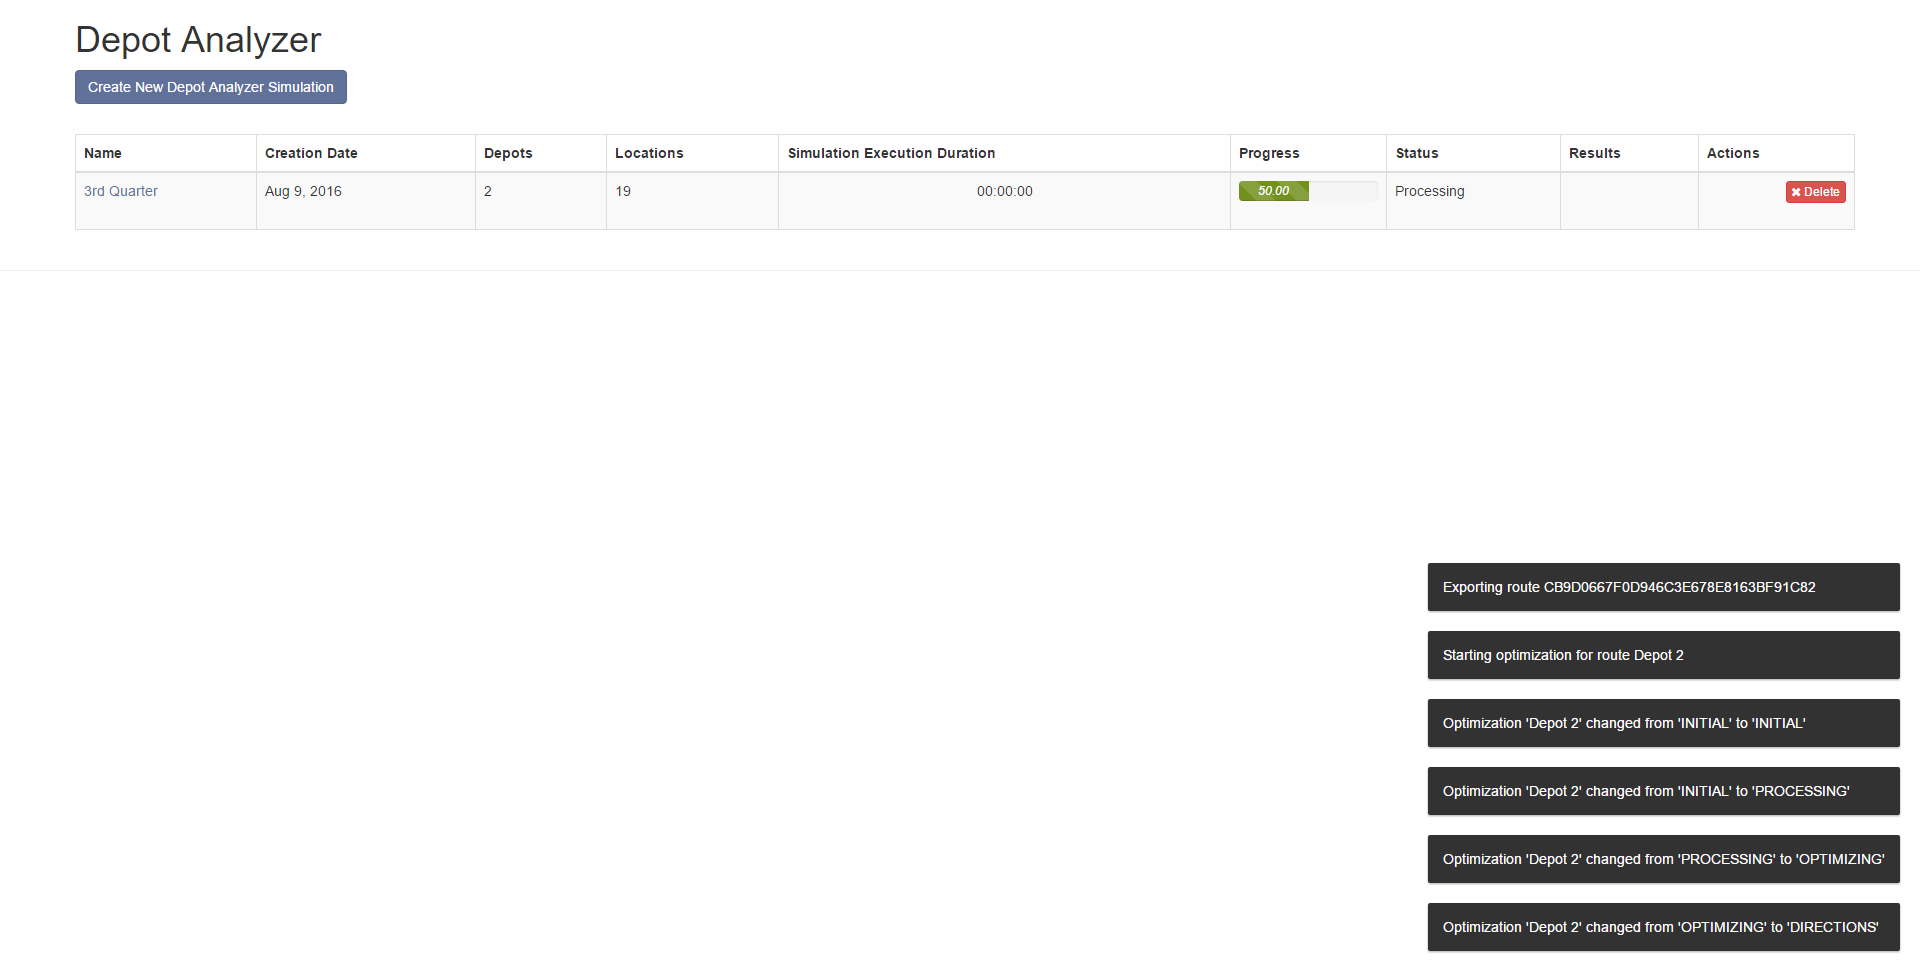
Task: Click the Locations column header
Action: tap(649, 153)
